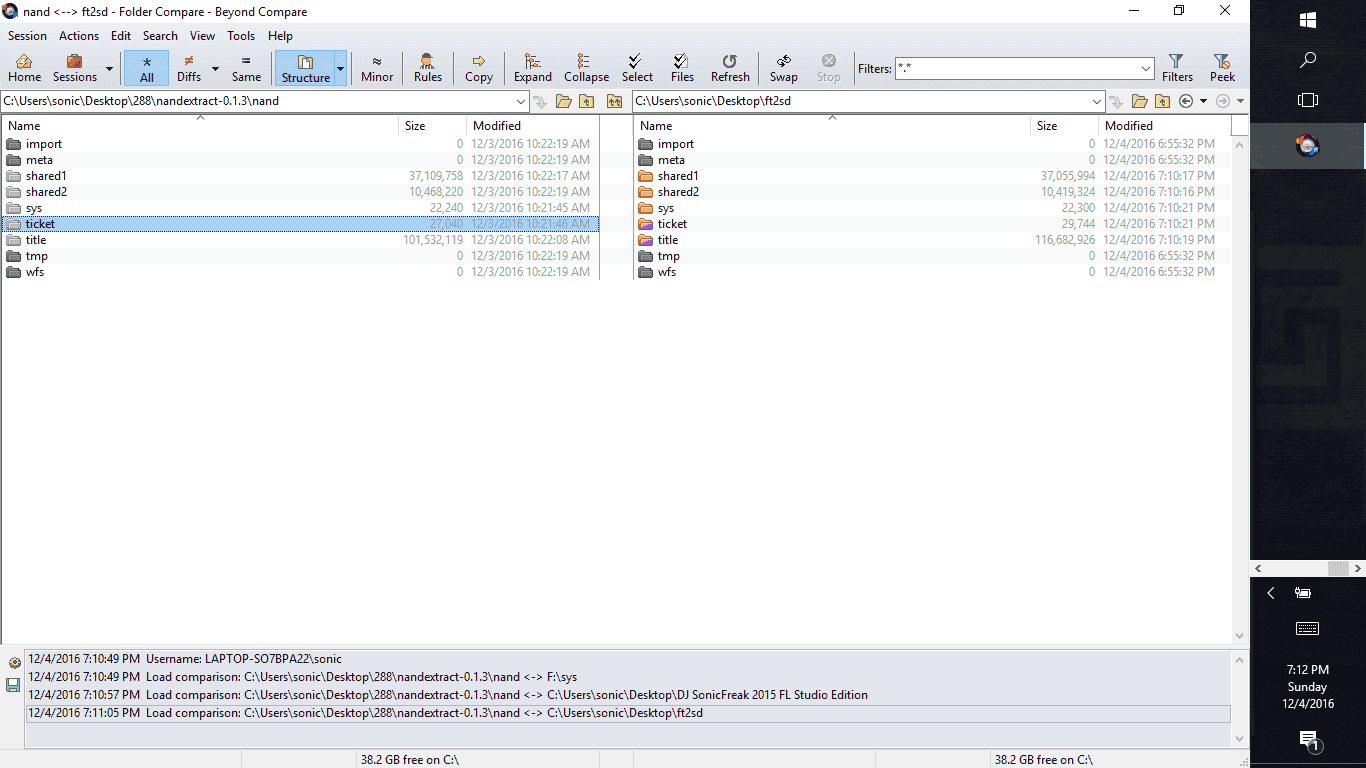Click the log options gear icon
The height and width of the screenshot is (768, 1366).
point(14,663)
